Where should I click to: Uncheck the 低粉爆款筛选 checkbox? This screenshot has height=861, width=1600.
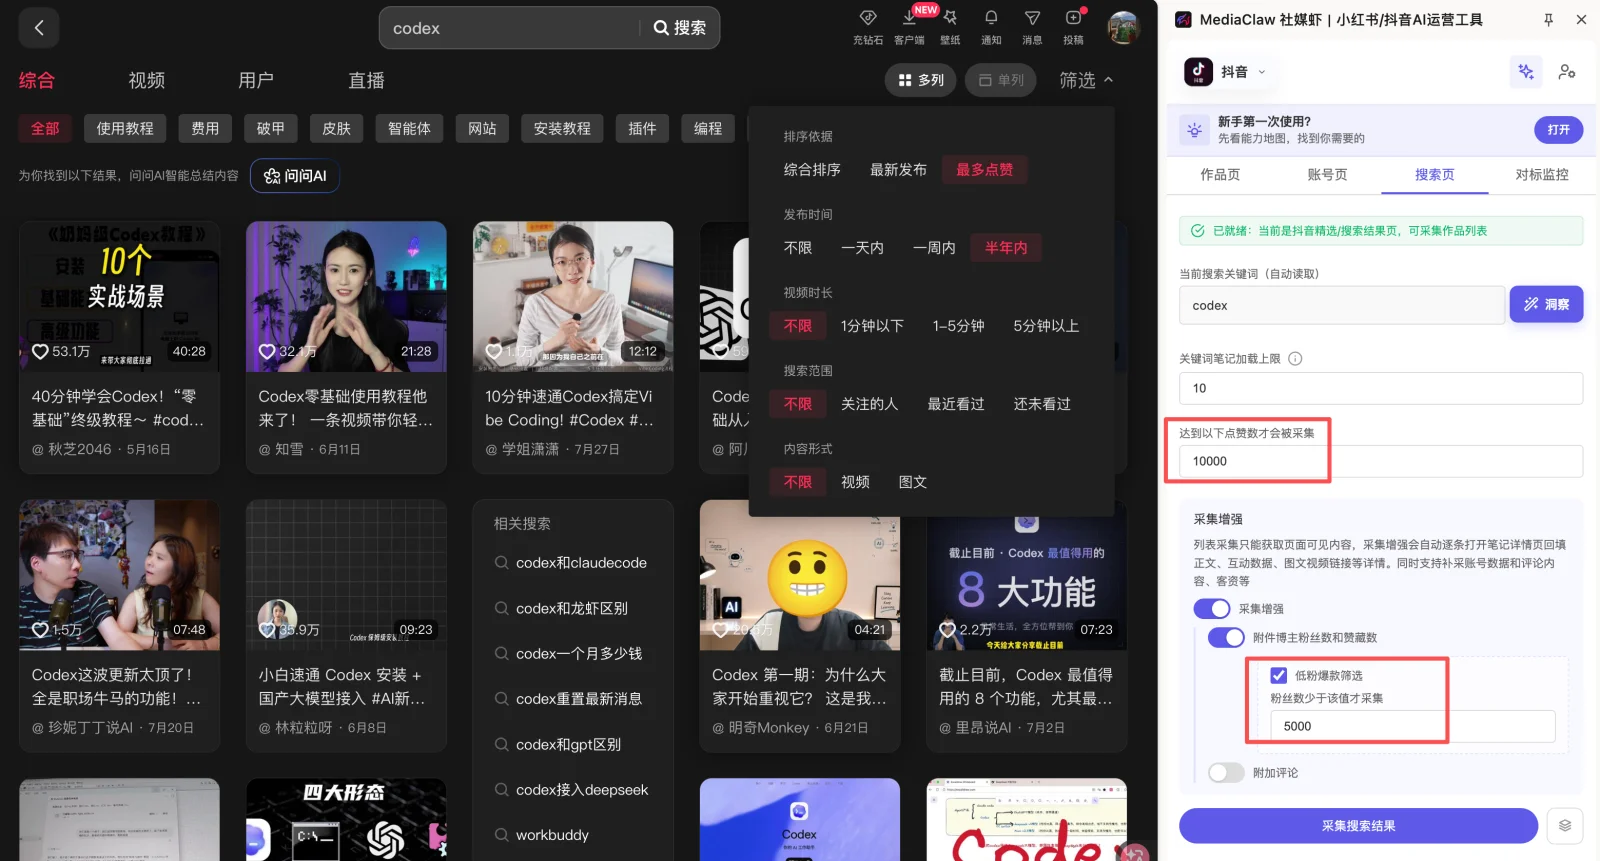(1278, 675)
